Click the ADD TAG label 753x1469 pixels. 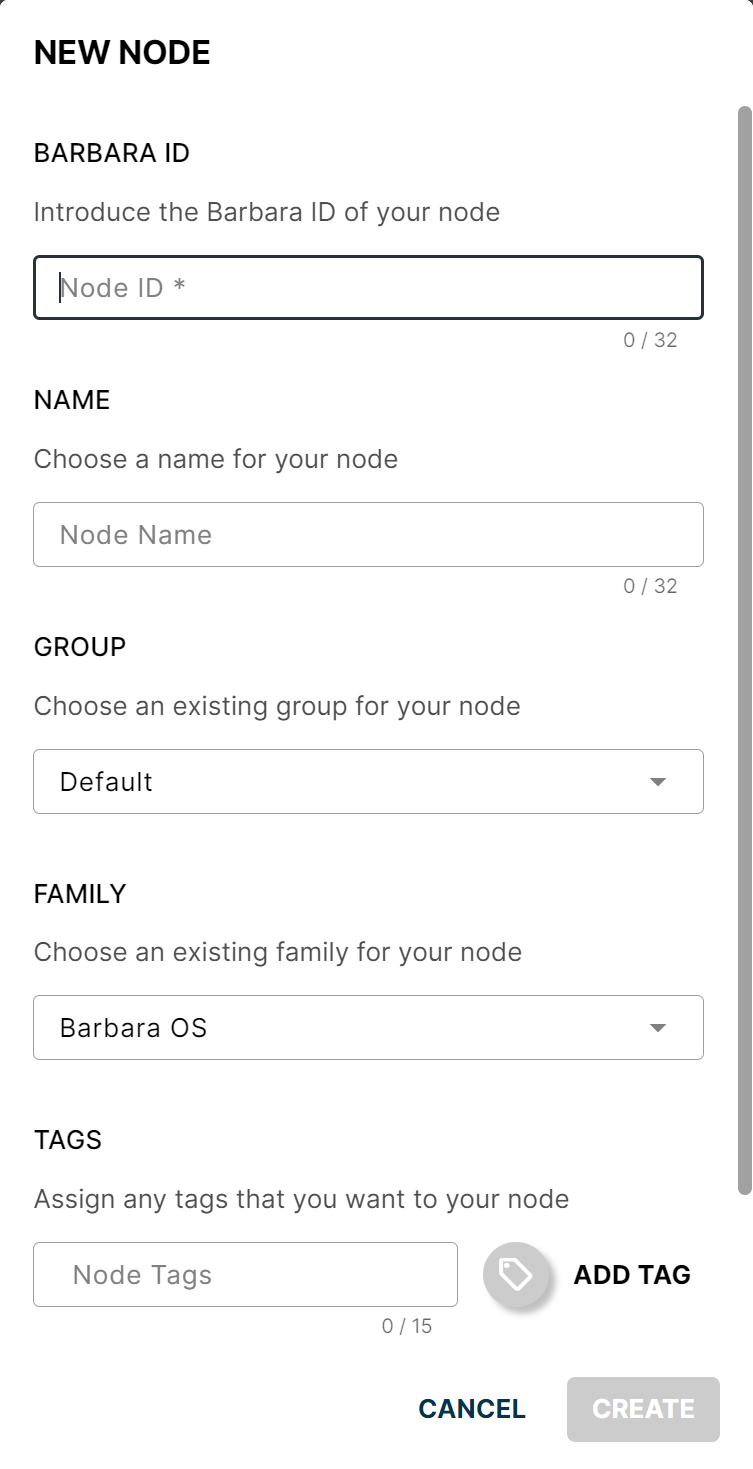[x=631, y=1274]
